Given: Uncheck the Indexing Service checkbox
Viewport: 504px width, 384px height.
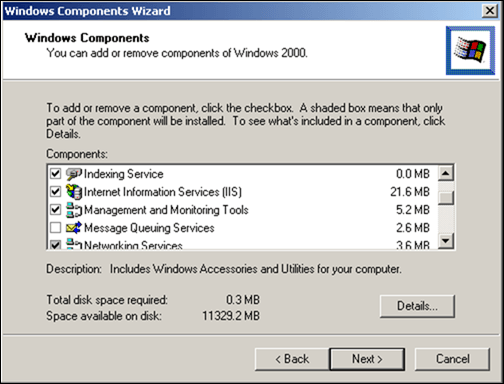Looking at the screenshot, I should (x=55, y=174).
